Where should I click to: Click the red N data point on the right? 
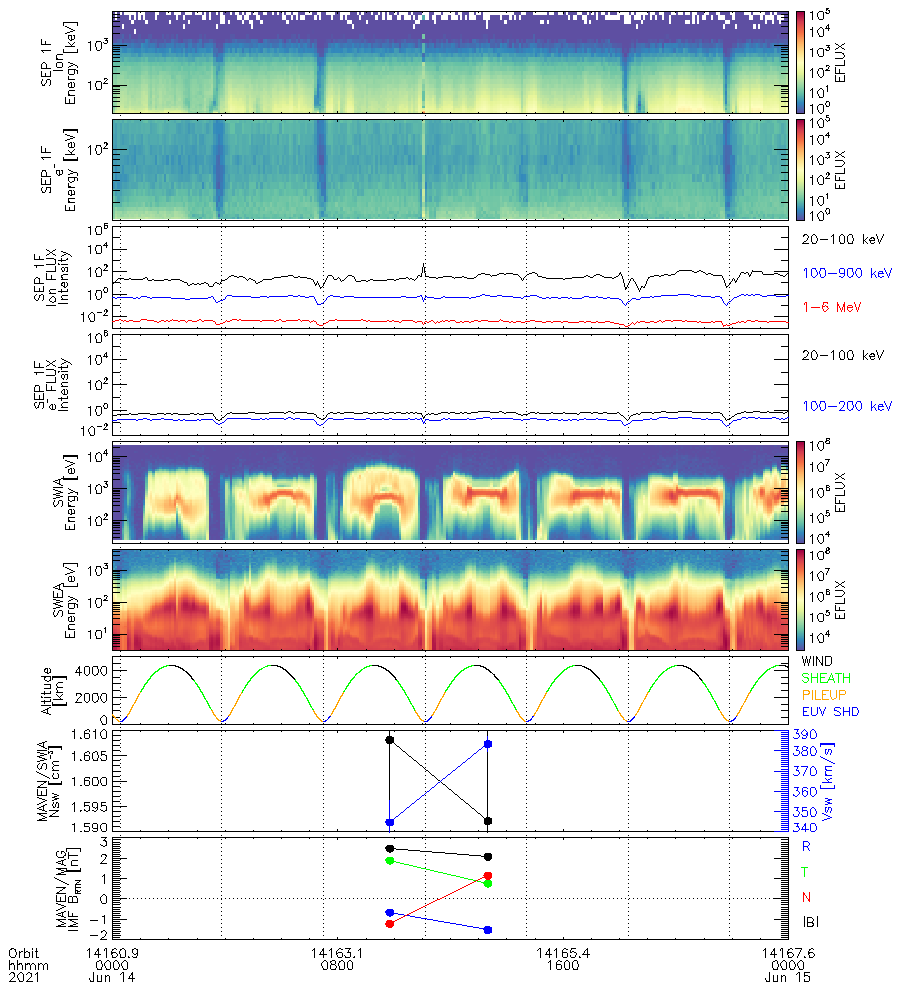[x=487, y=875]
